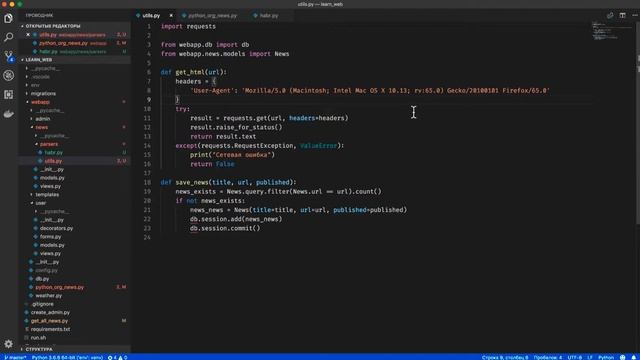Screen dimensions: 640x360
Task: Expand the migrations folder
Action: [43, 93]
